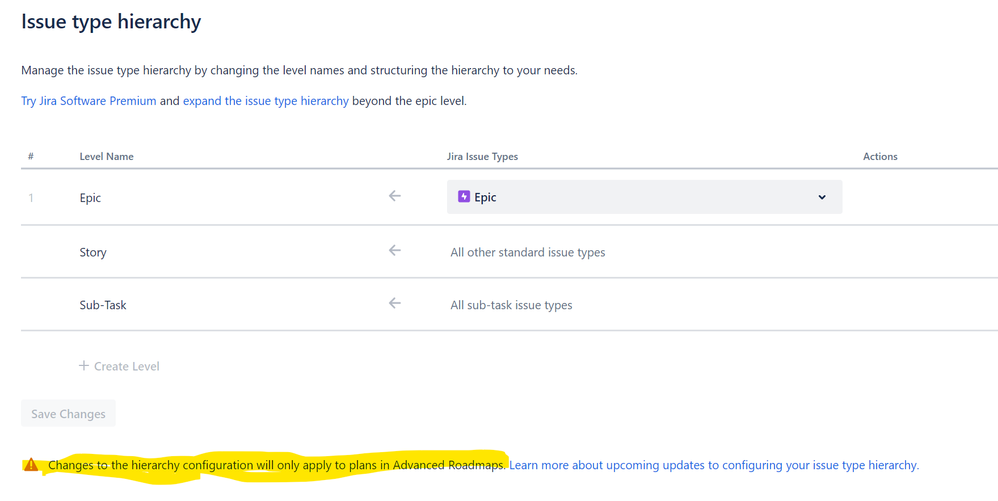Click the Level Name column header

click(106, 157)
